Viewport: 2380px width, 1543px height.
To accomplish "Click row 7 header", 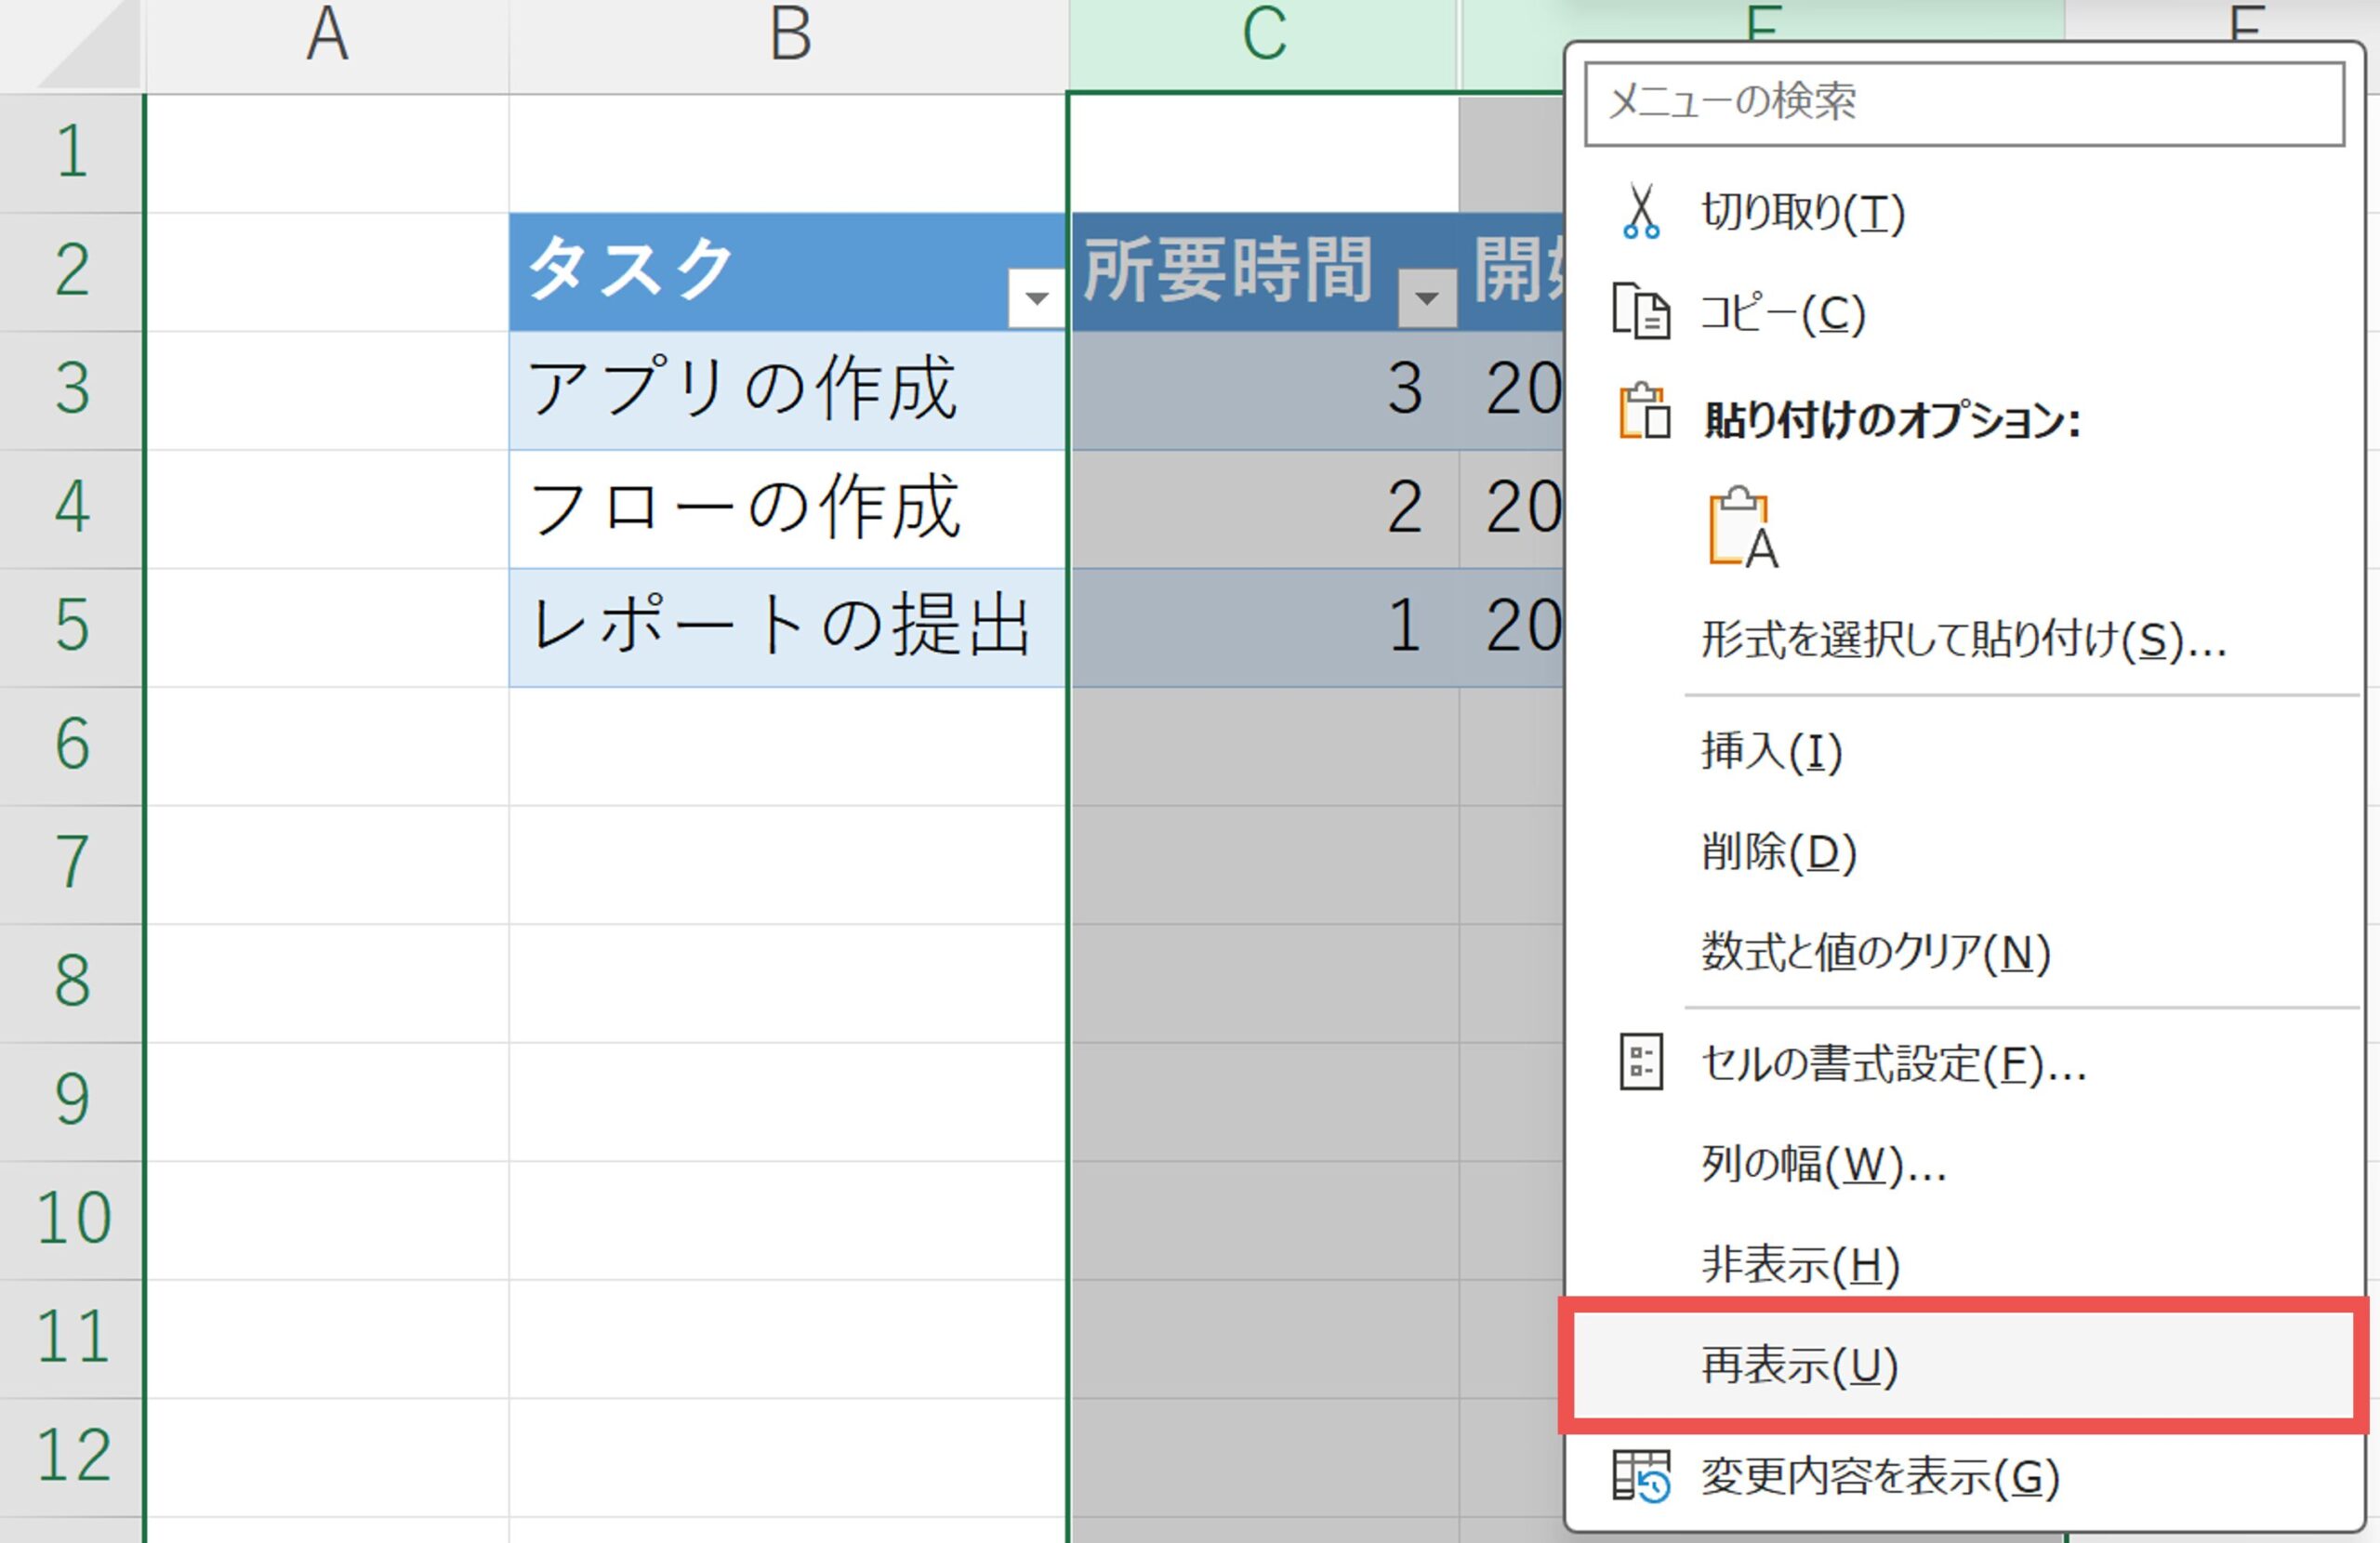I will coord(71,863).
